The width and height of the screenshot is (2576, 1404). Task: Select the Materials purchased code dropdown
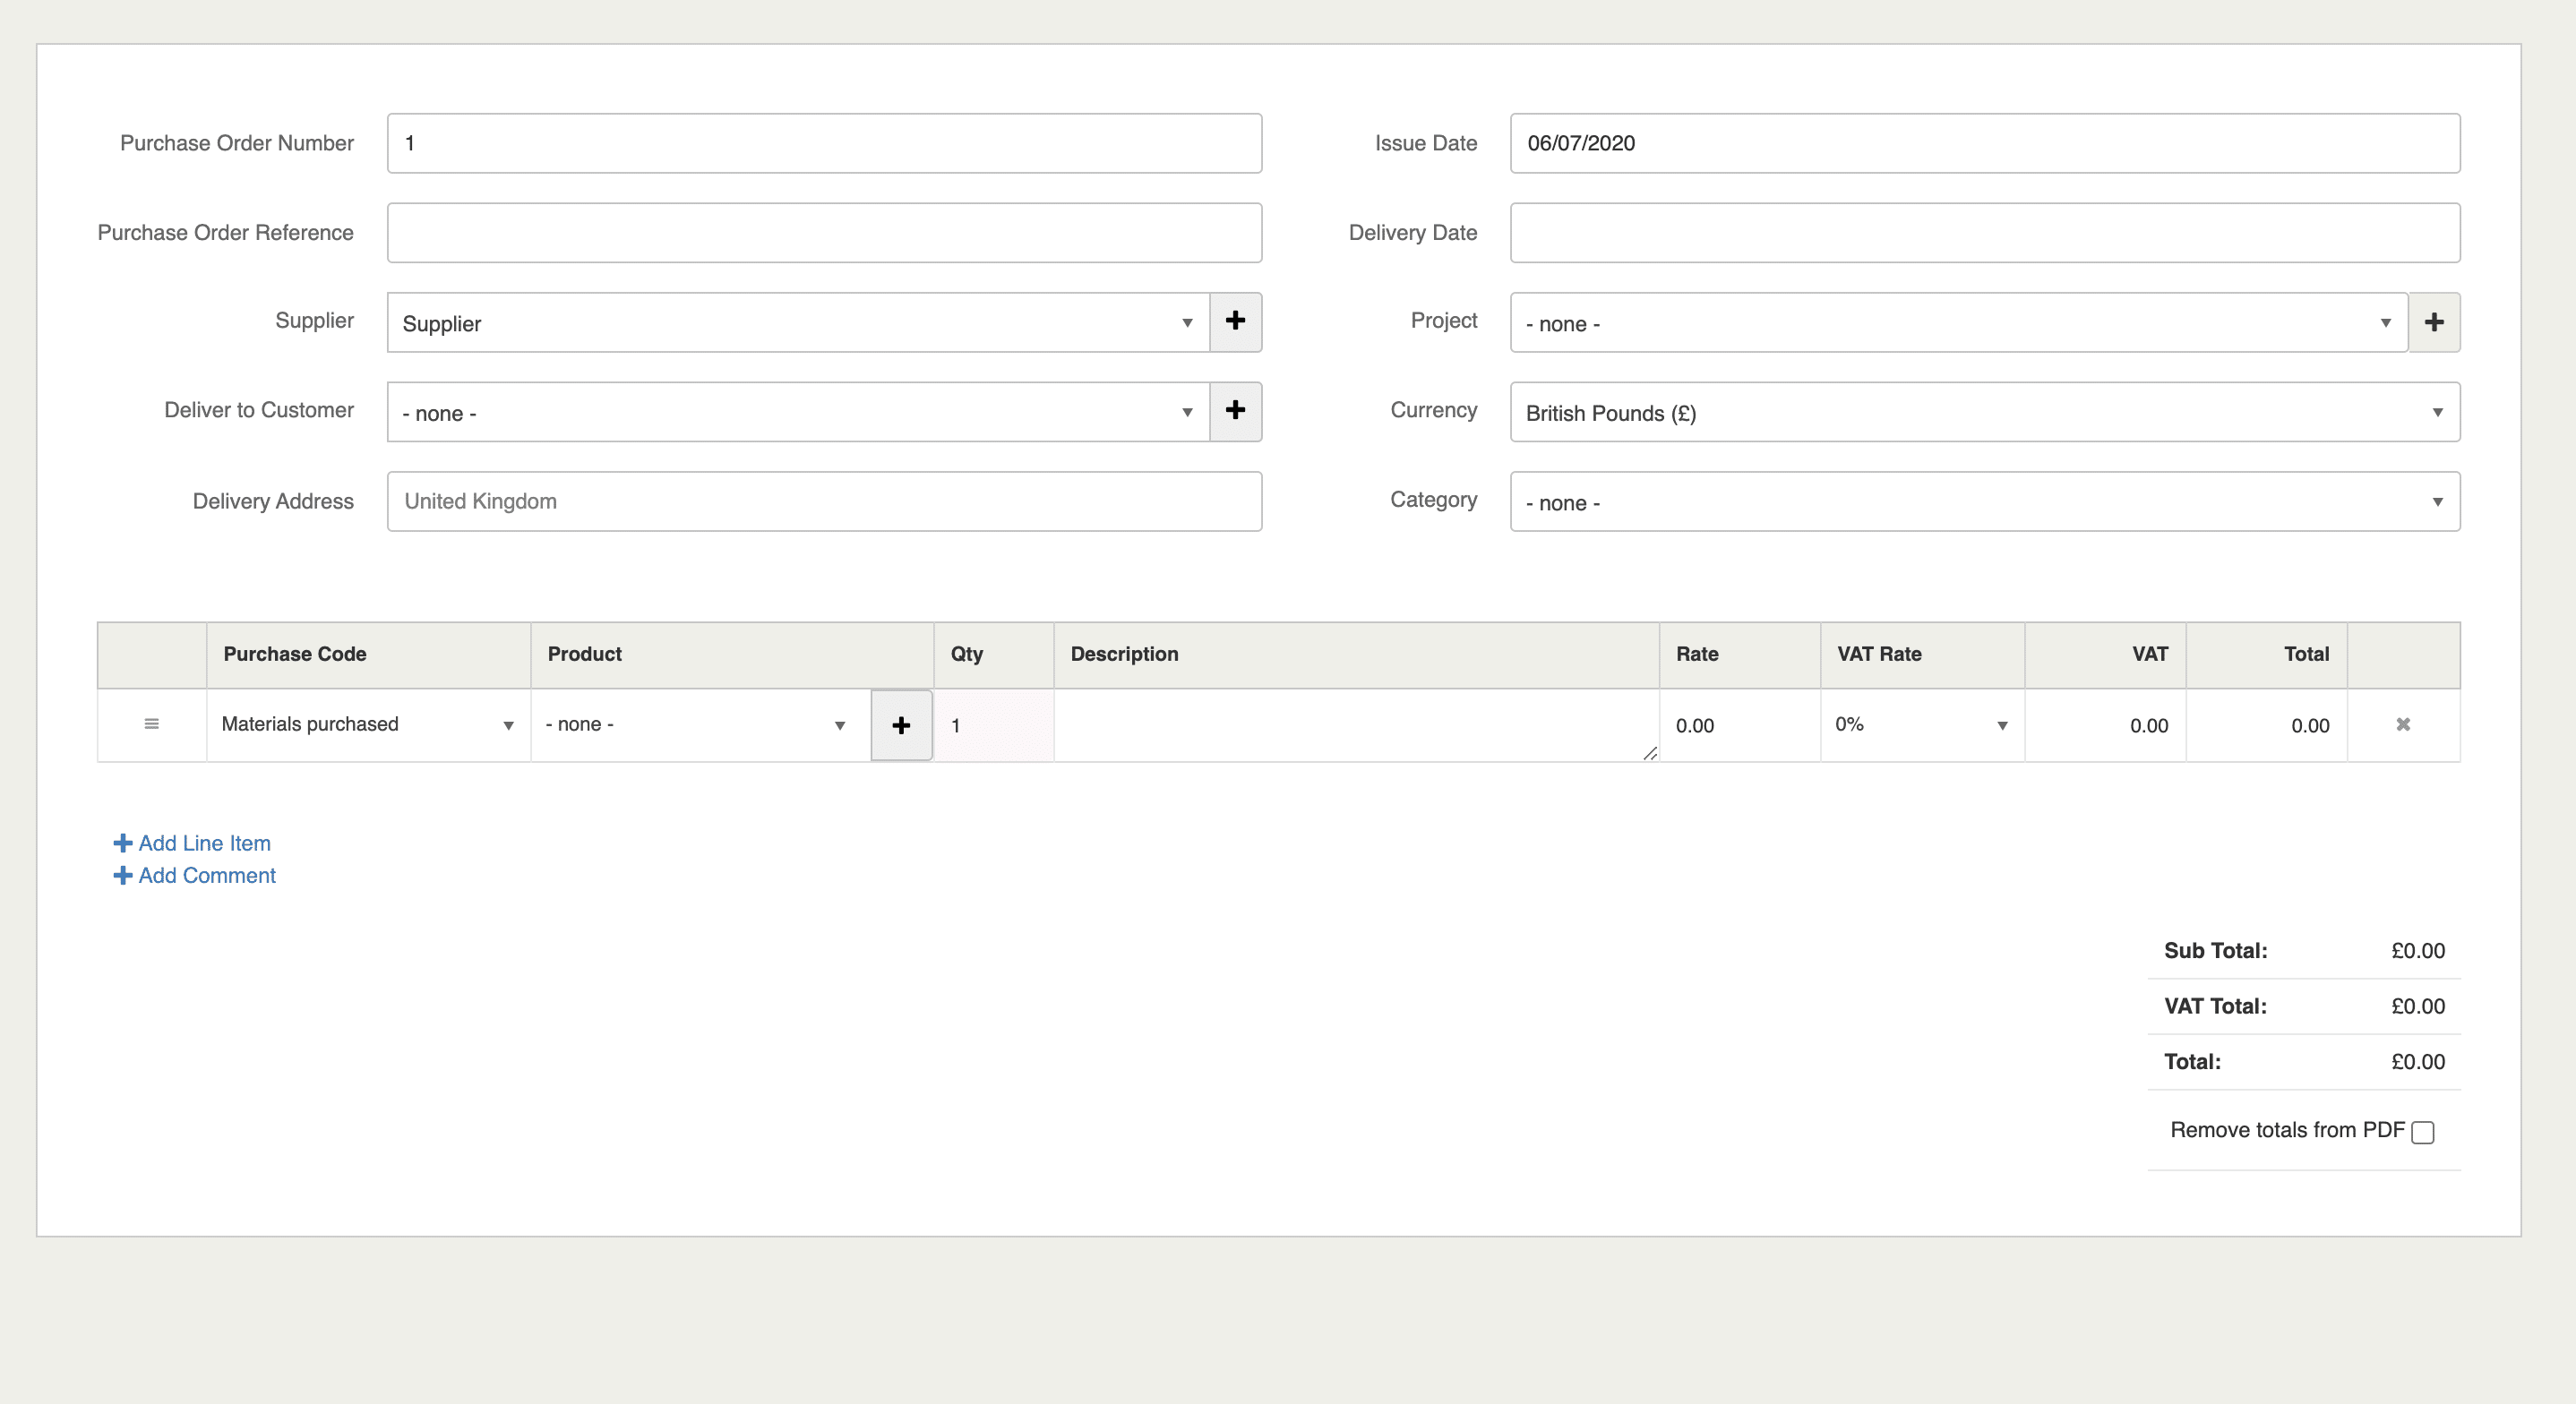[367, 724]
